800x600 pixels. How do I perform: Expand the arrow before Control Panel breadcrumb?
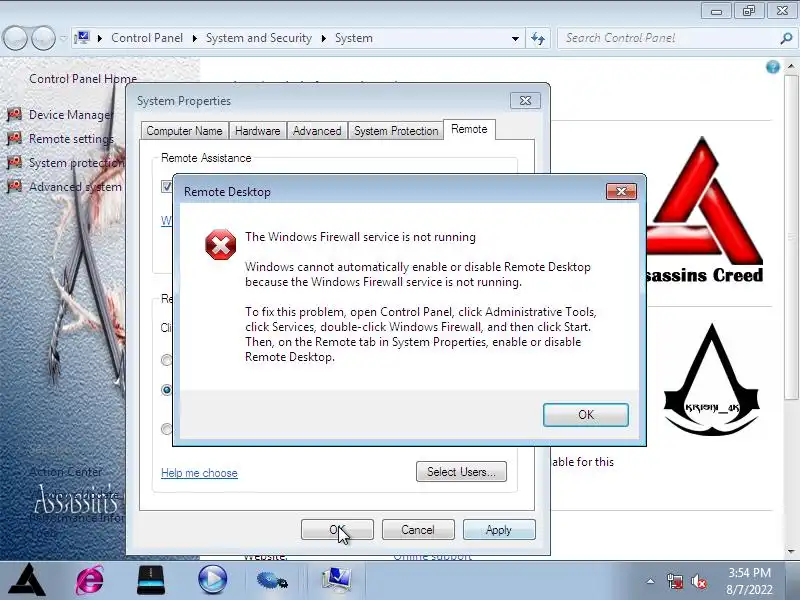pyautogui.click(x=100, y=38)
